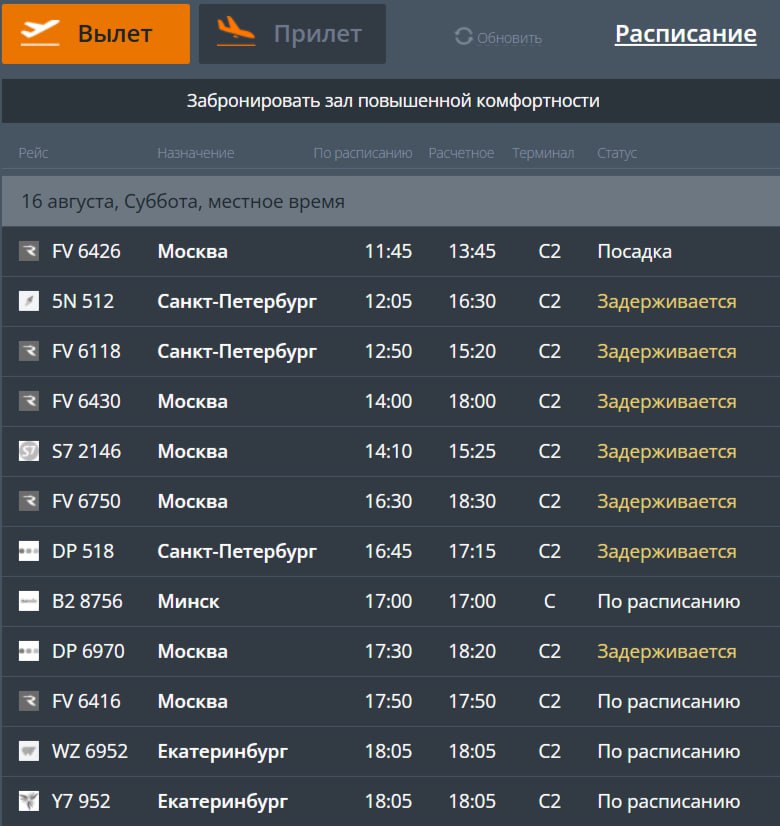Click the airline logo for FV 6416
The height and width of the screenshot is (826, 780).
pos(29,701)
